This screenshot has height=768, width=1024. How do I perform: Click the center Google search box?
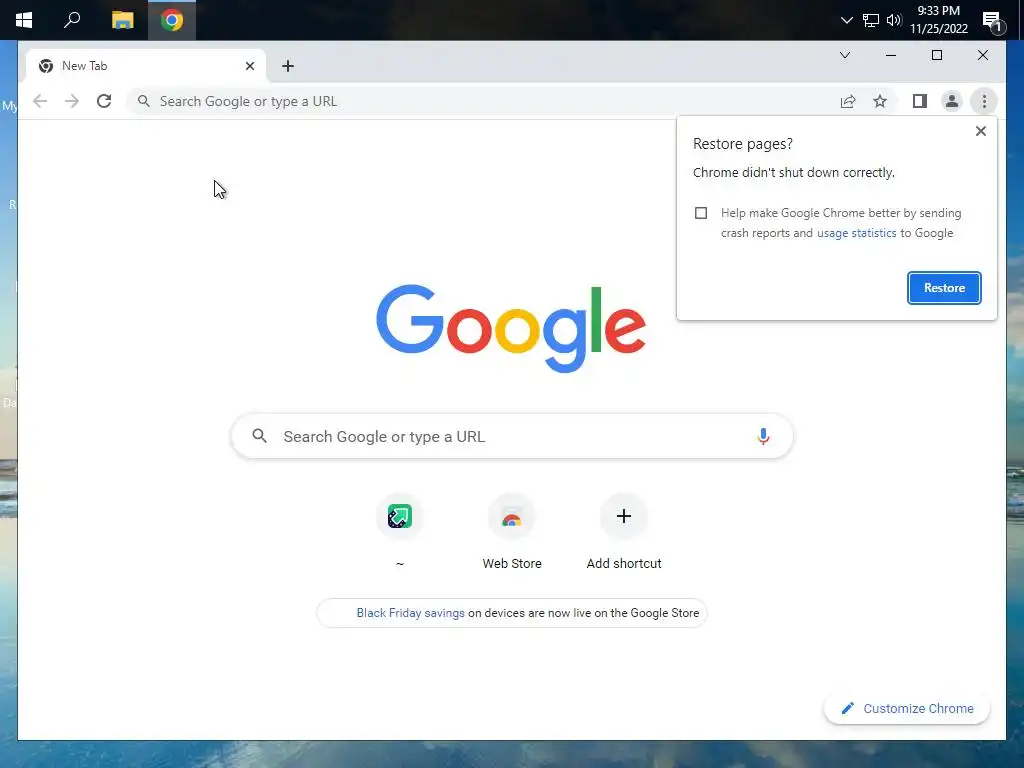[512, 436]
